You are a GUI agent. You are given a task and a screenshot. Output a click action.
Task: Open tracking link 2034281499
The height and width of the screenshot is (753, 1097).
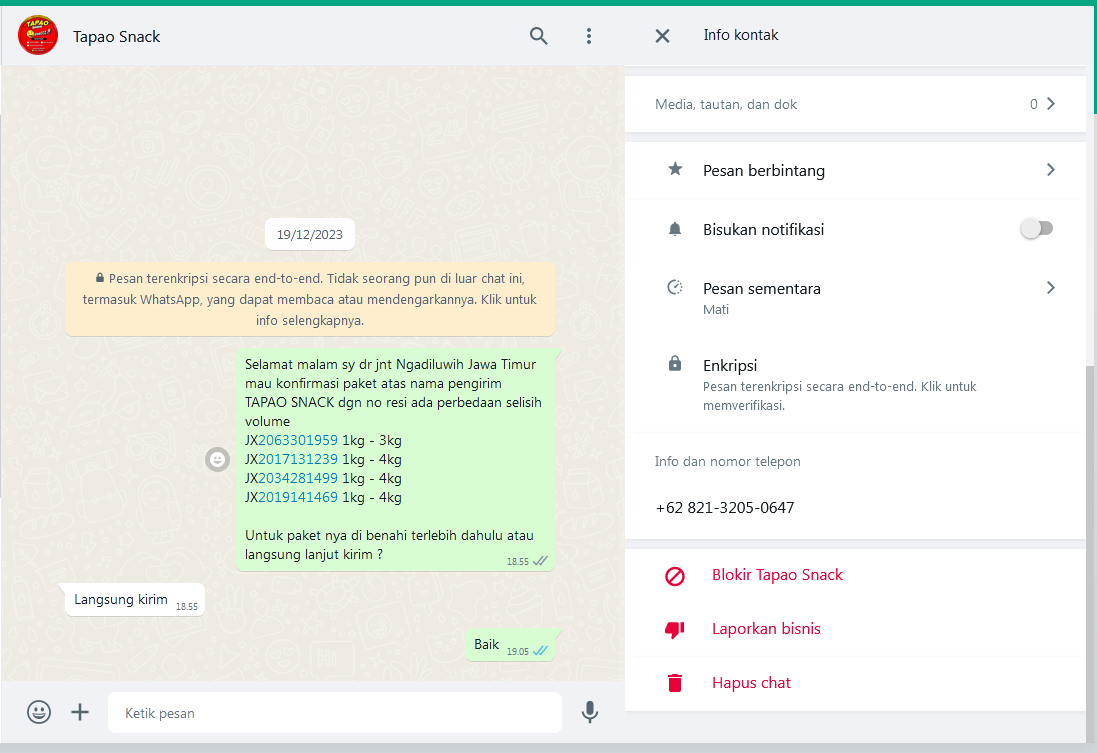(x=298, y=479)
